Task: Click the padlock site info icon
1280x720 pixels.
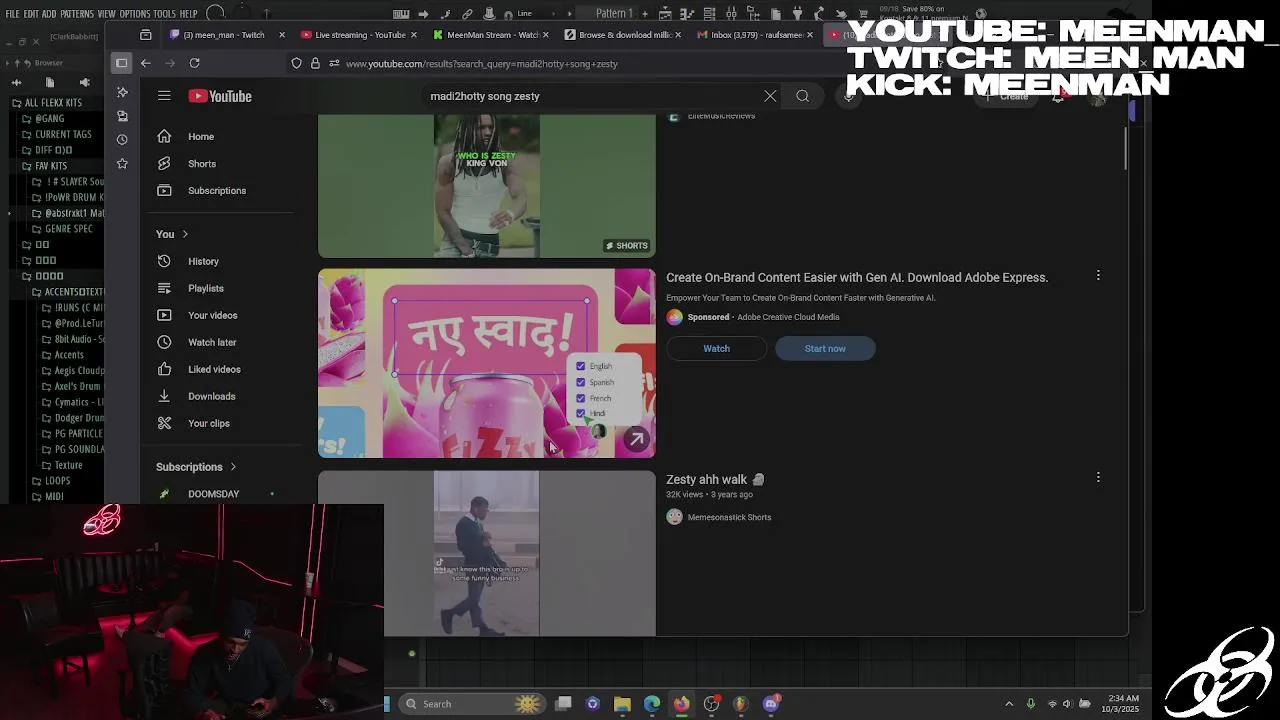Action: 315,63
